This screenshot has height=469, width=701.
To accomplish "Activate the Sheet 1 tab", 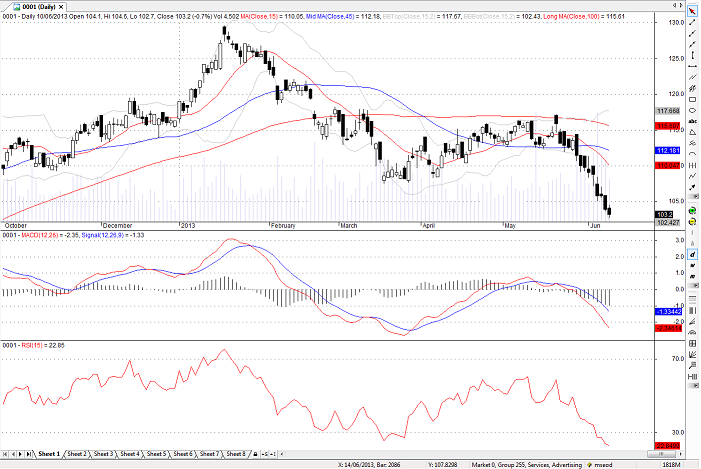I will [48, 454].
